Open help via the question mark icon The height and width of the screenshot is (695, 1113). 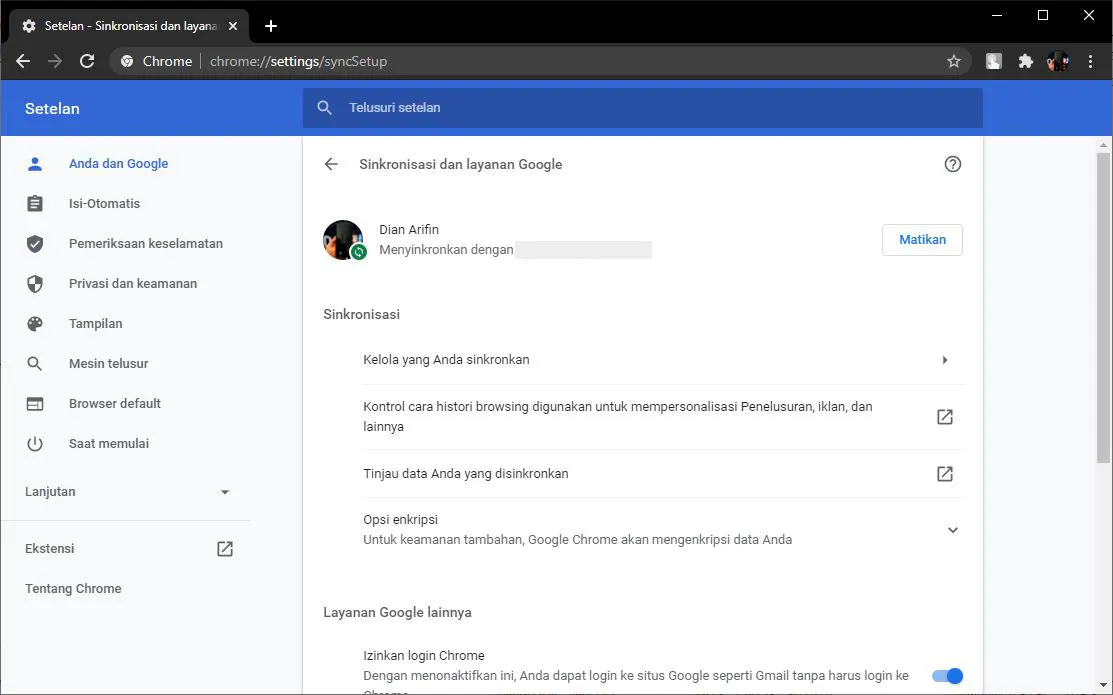click(952, 163)
